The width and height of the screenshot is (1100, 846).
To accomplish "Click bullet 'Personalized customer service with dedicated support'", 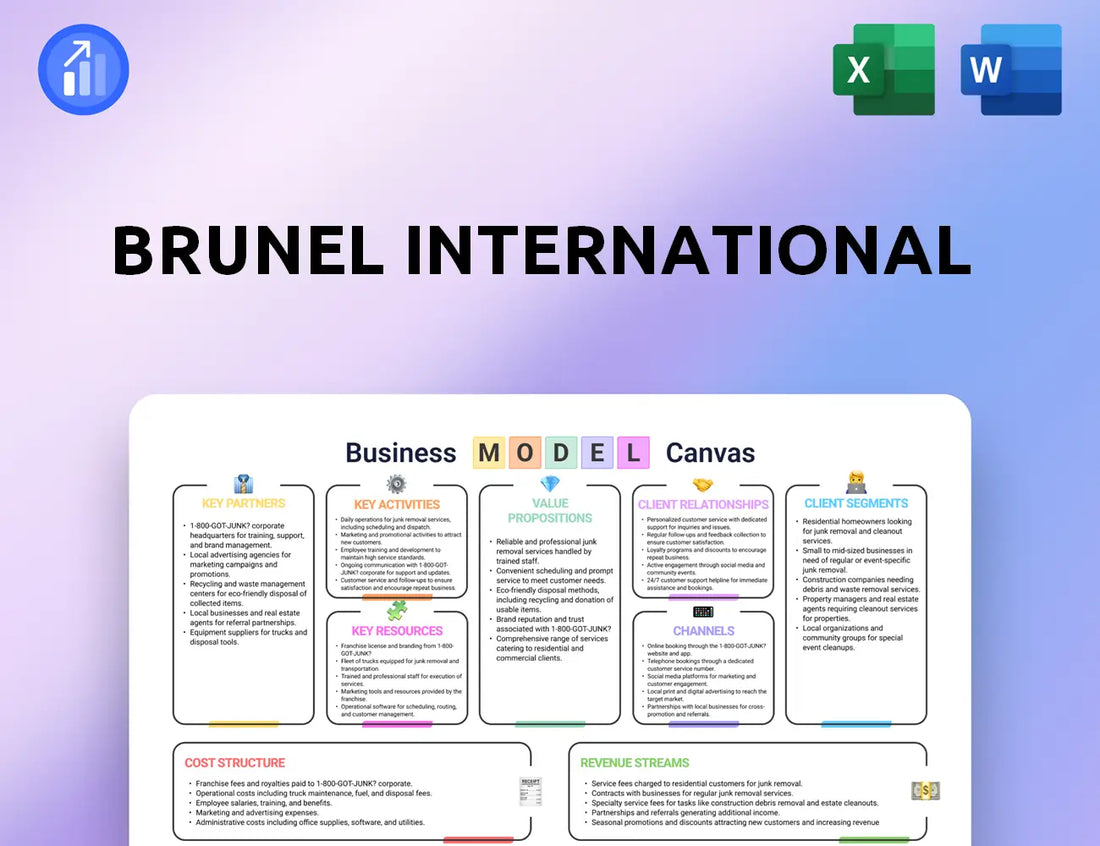I will pyautogui.click(x=706, y=523).
